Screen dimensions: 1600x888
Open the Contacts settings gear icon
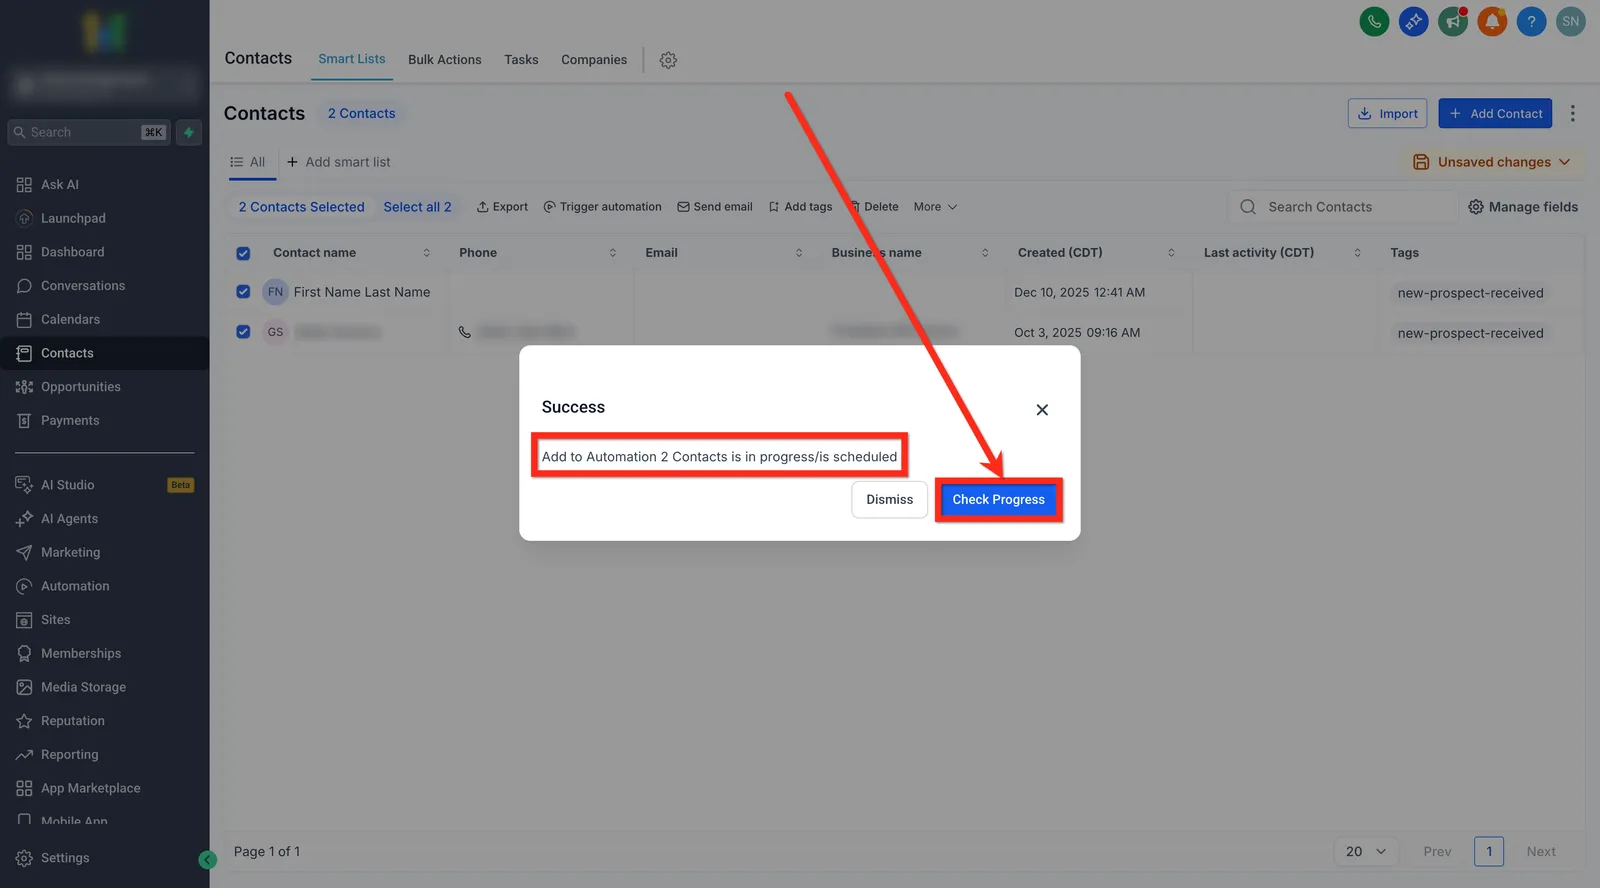pos(668,60)
